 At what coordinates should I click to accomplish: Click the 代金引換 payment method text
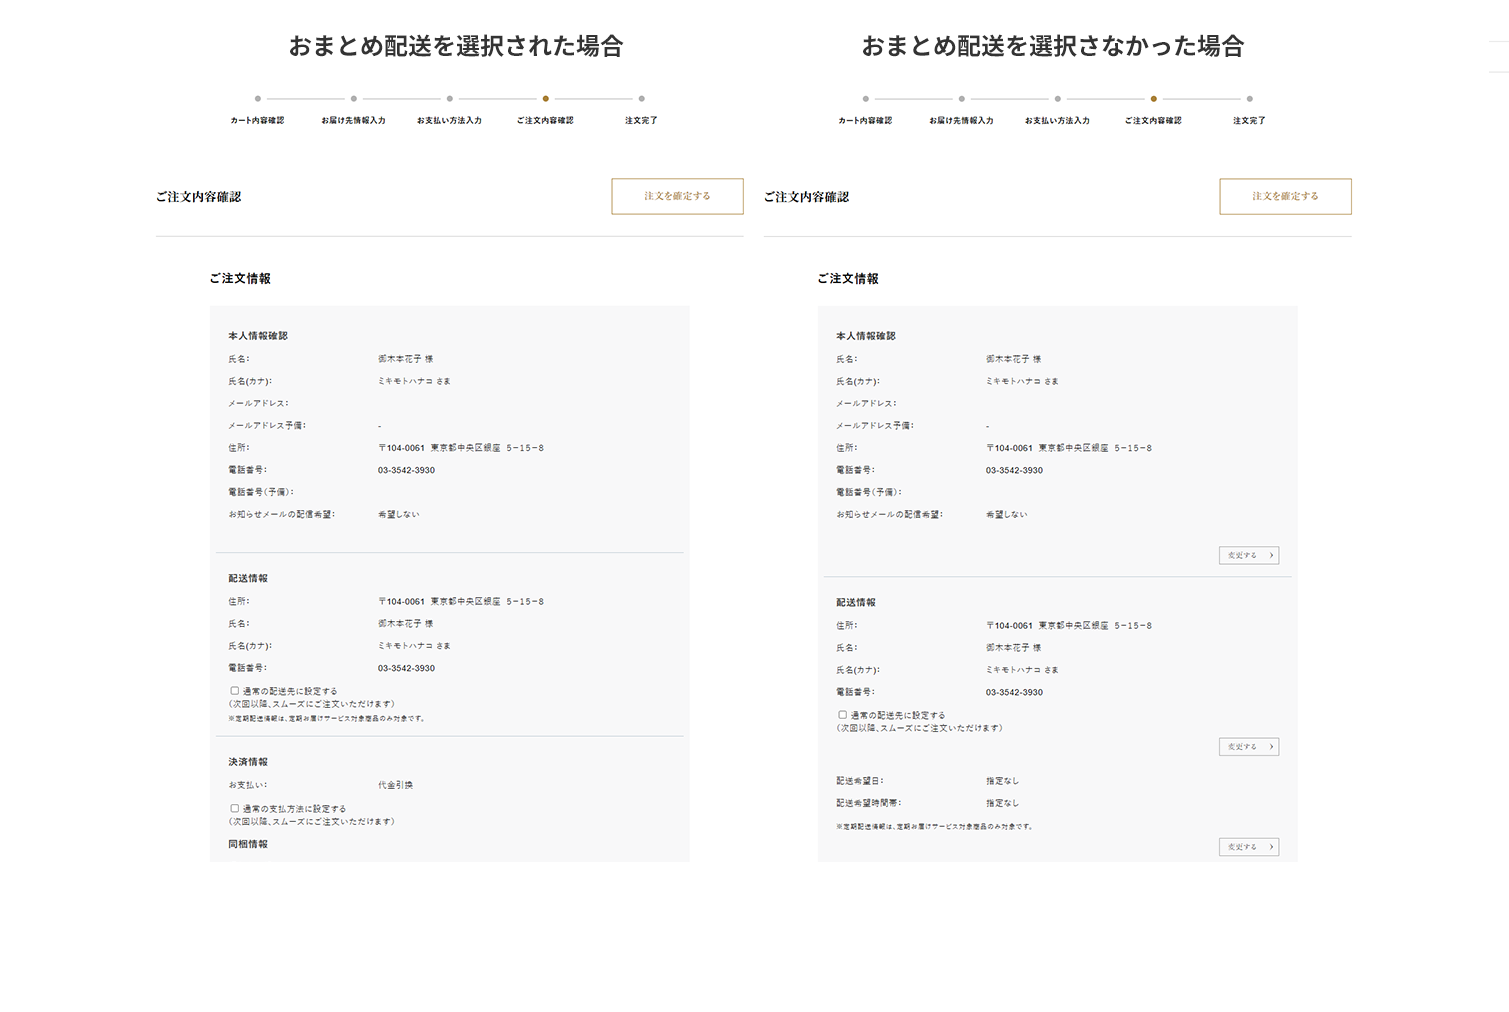click(395, 785)
